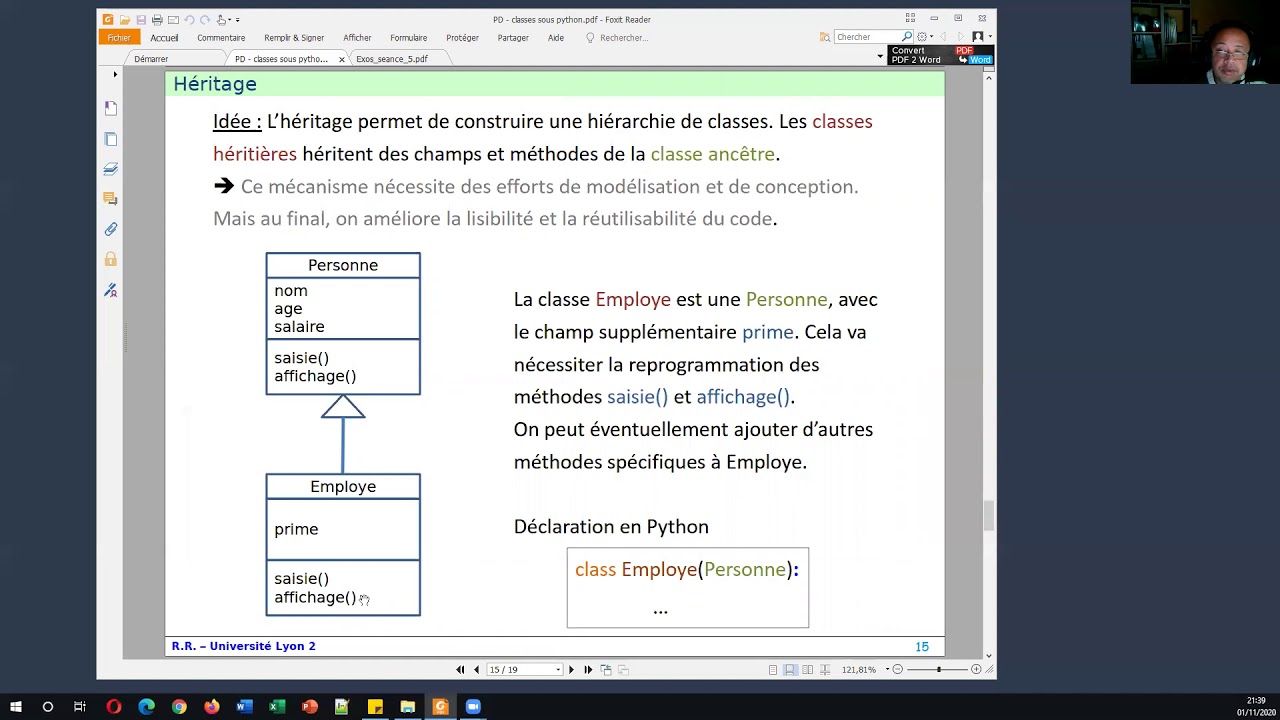Click the Save icon in quick access toolbar
Screen dimensions: 1280x720
point(141,20)
